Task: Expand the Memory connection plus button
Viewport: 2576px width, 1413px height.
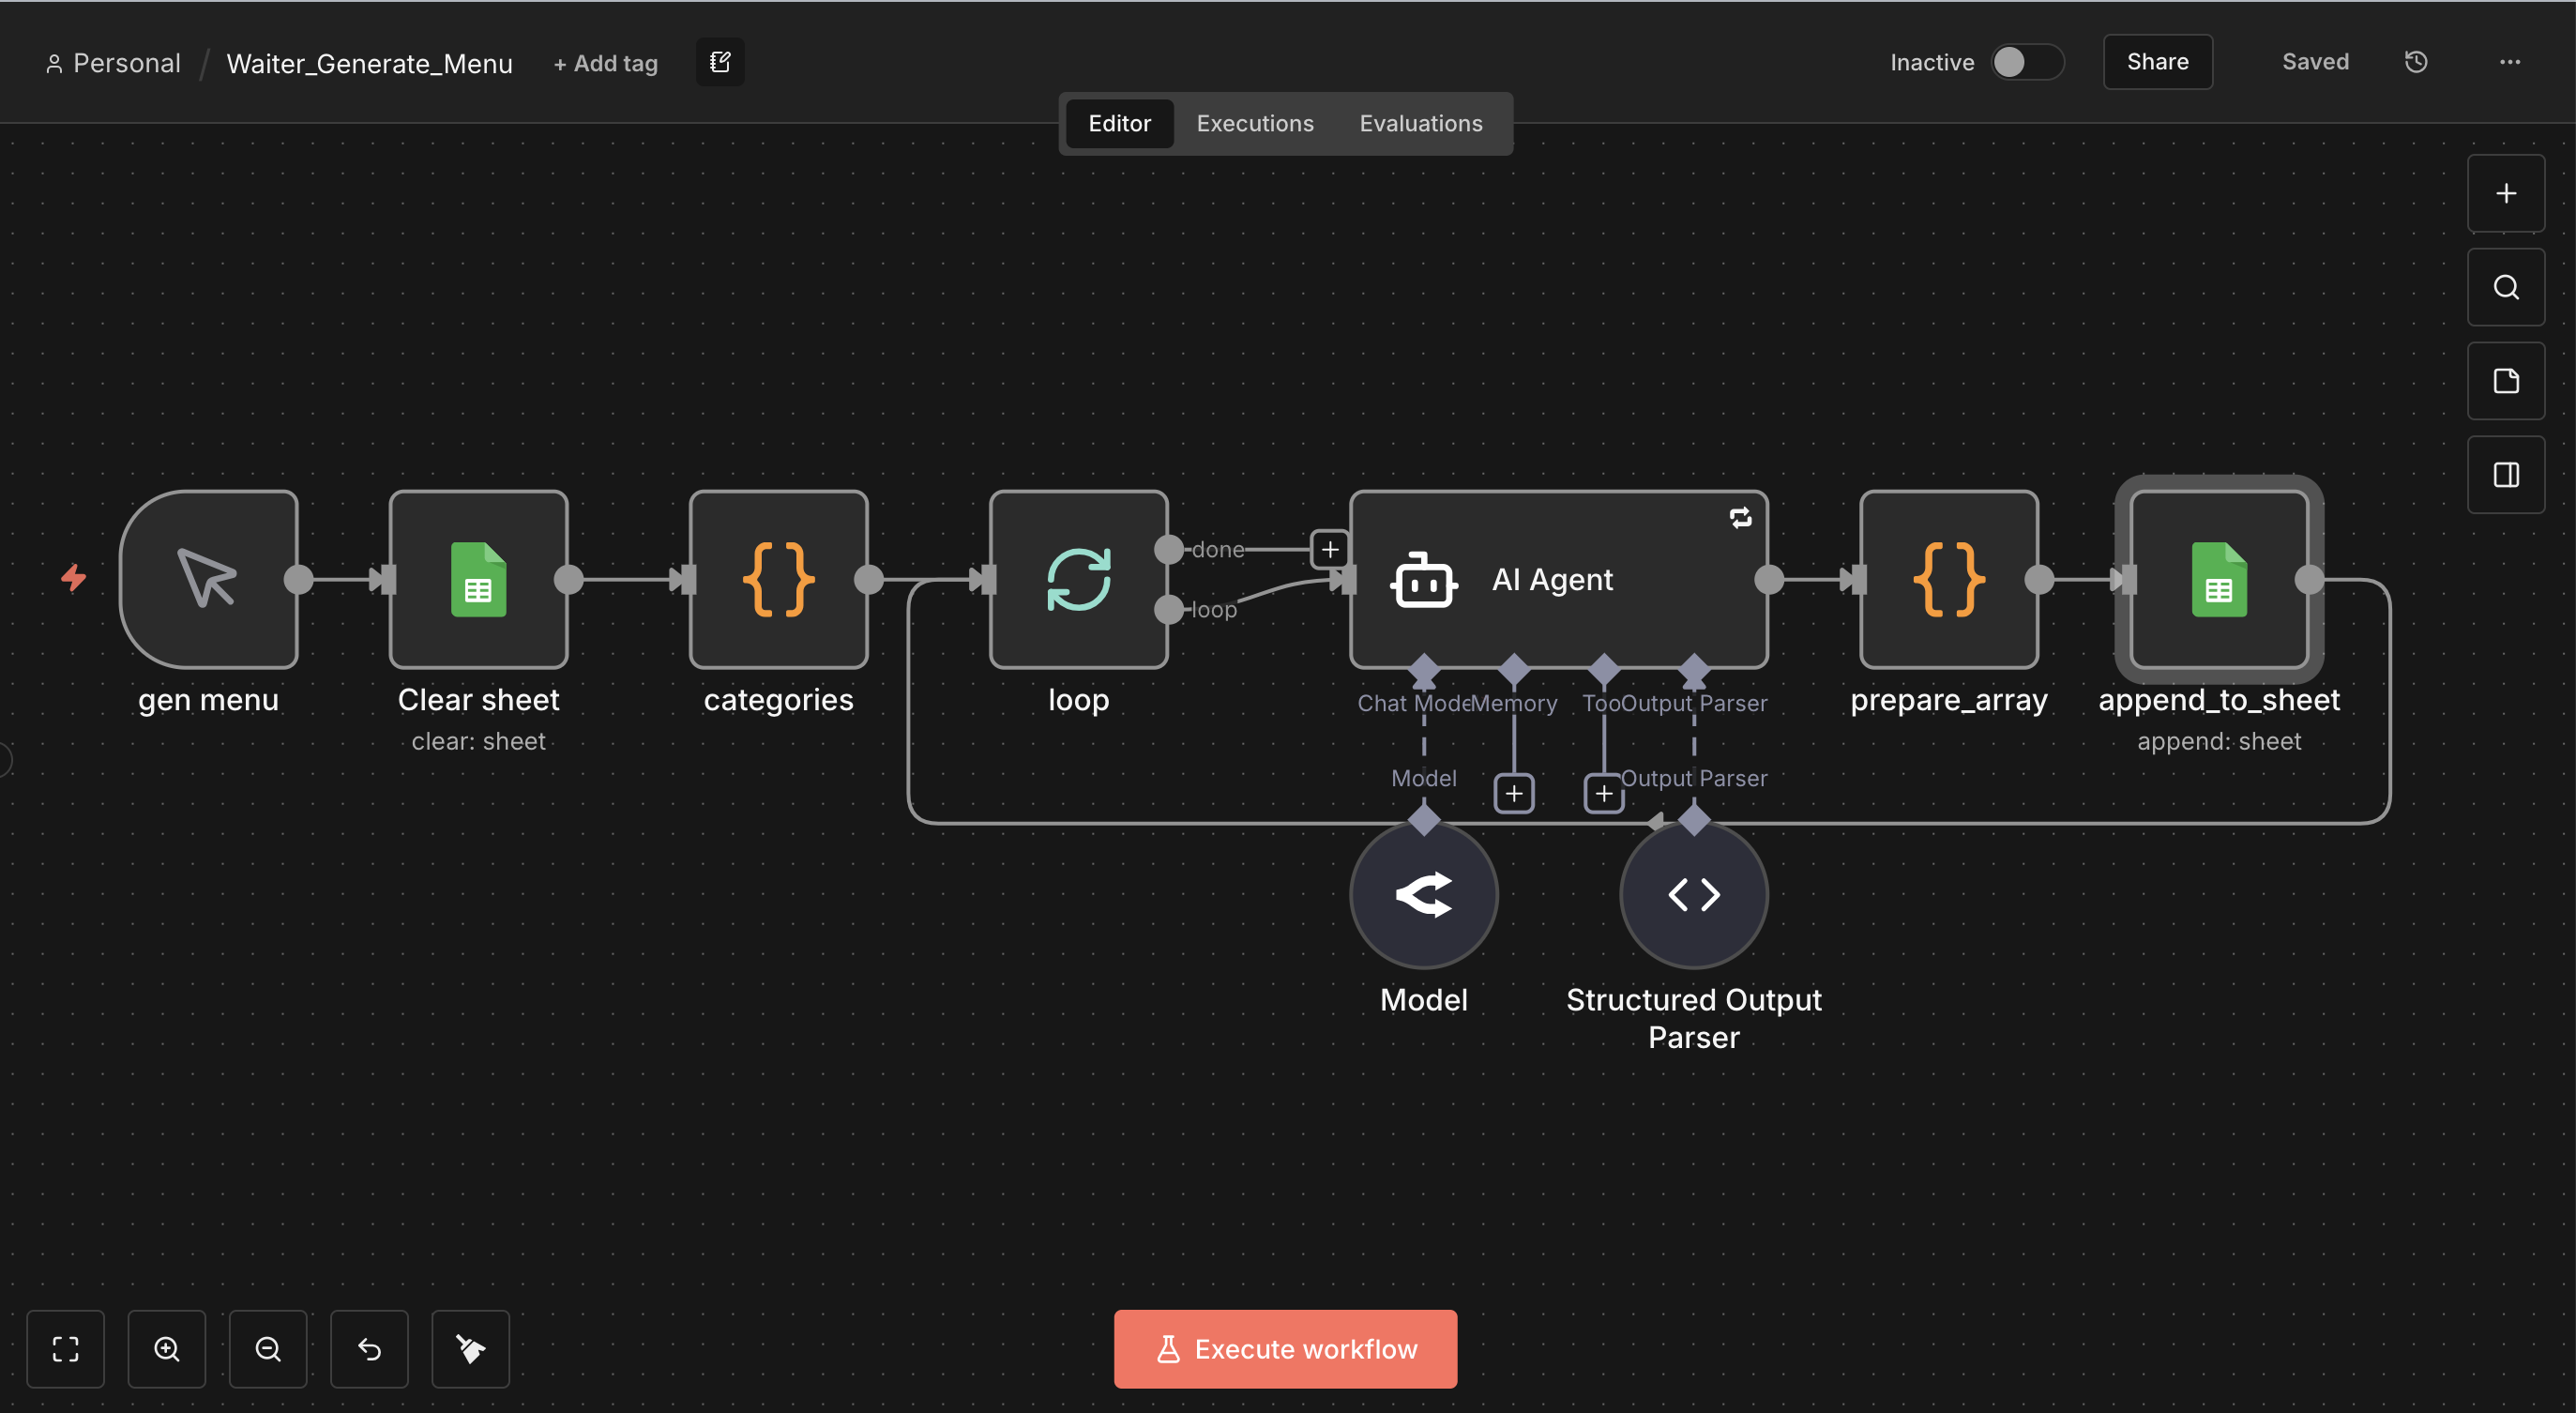Action: click(x=1513, y=793)
